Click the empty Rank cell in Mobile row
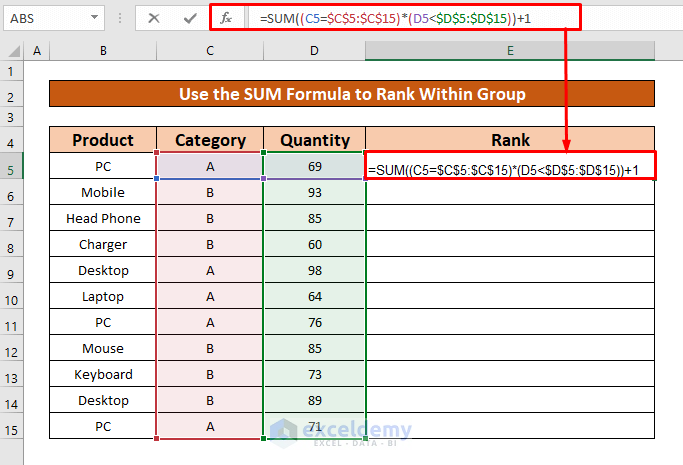Image resolution: width=683 pixels, height=465 pixels. [510, 192]
